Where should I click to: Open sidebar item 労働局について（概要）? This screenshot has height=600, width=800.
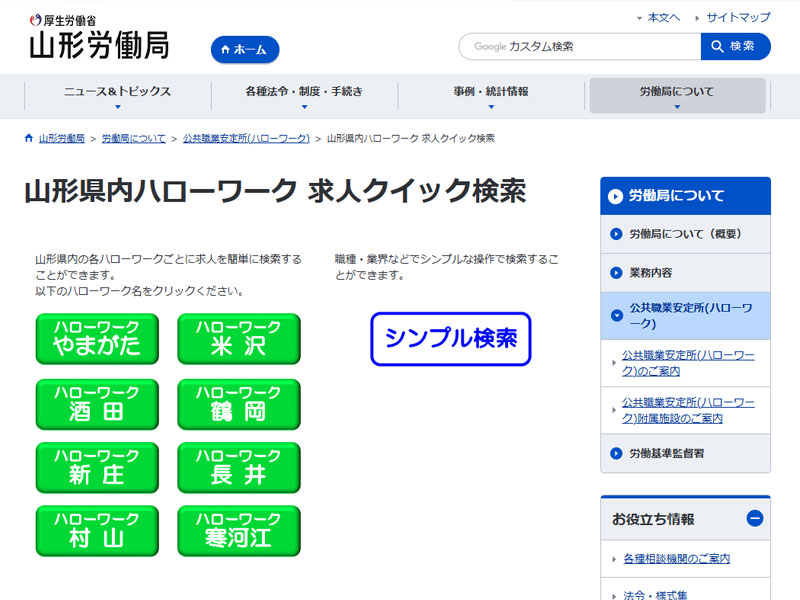(685, 234)
